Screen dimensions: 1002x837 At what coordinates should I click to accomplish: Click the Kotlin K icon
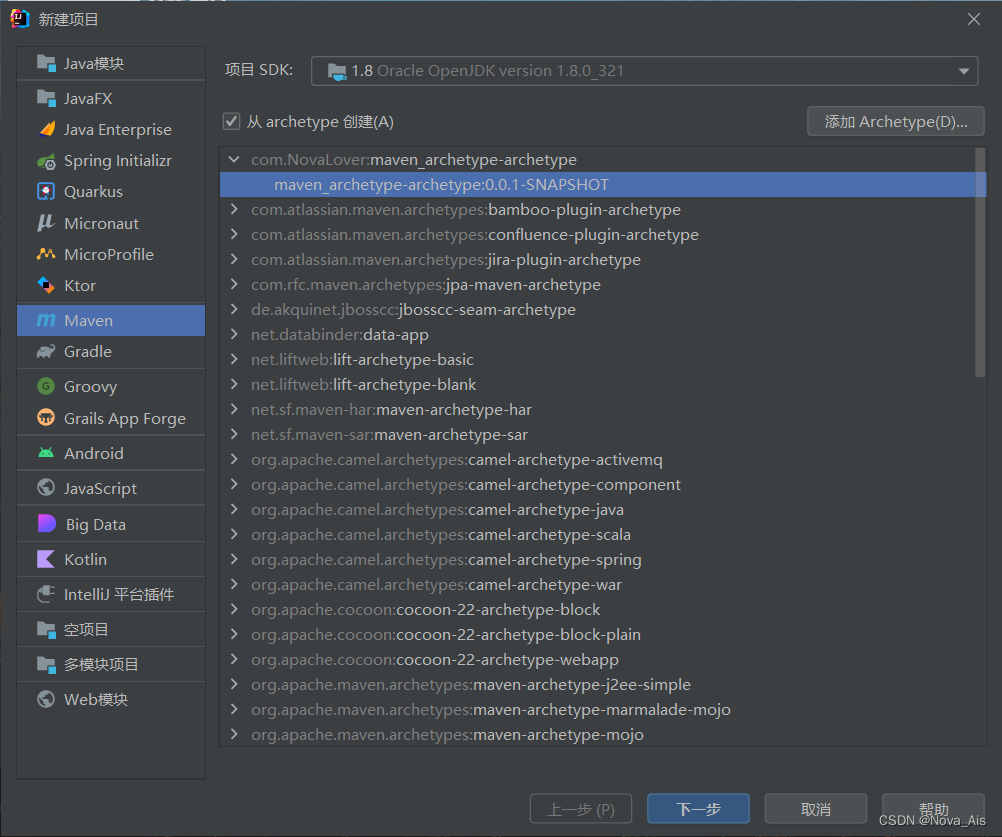click(x=46, y=559)
